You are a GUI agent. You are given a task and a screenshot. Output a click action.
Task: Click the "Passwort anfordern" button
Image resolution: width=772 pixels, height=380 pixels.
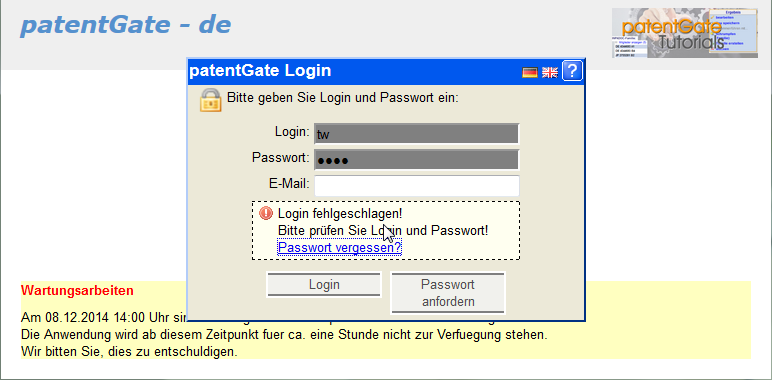pos(448,293)
